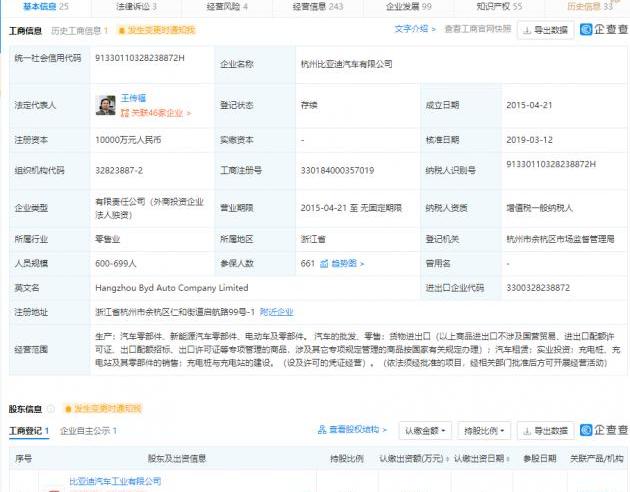Click legal representative name 王传福
Viewport: 630px width, 492px height.
click(x=133, y=98)
